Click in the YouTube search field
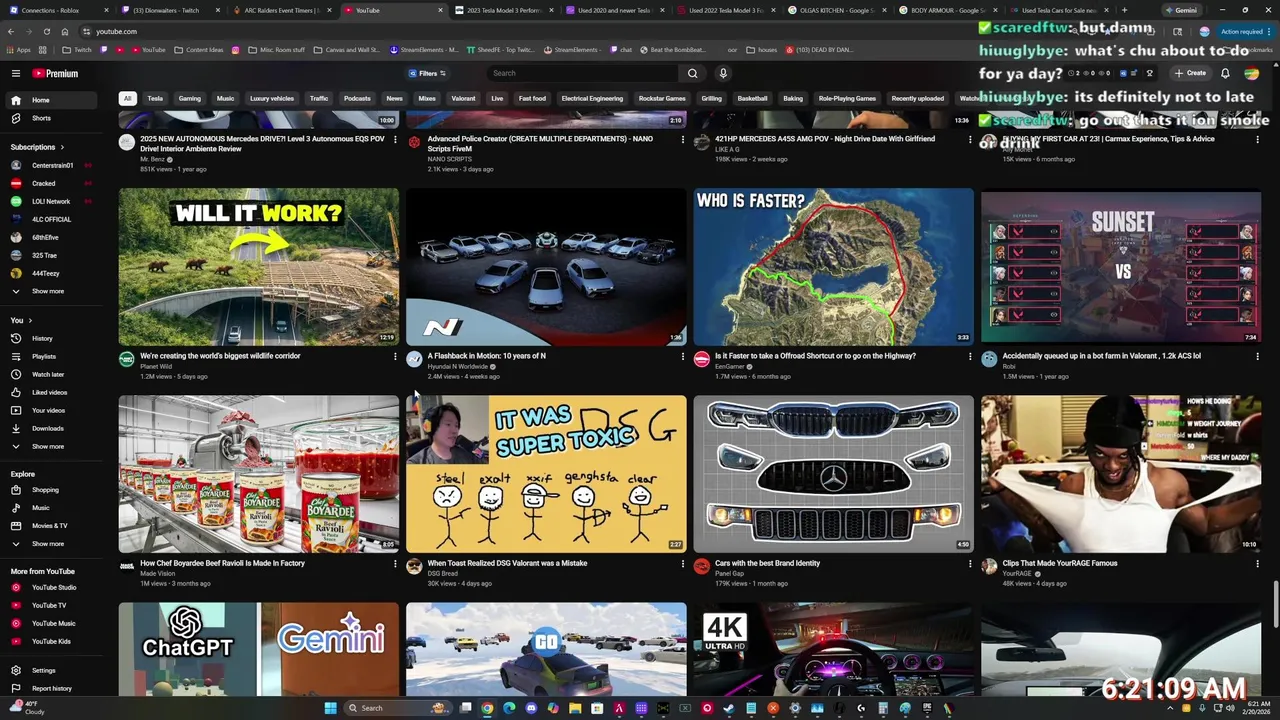1280x720 pixels. point(582,73)
